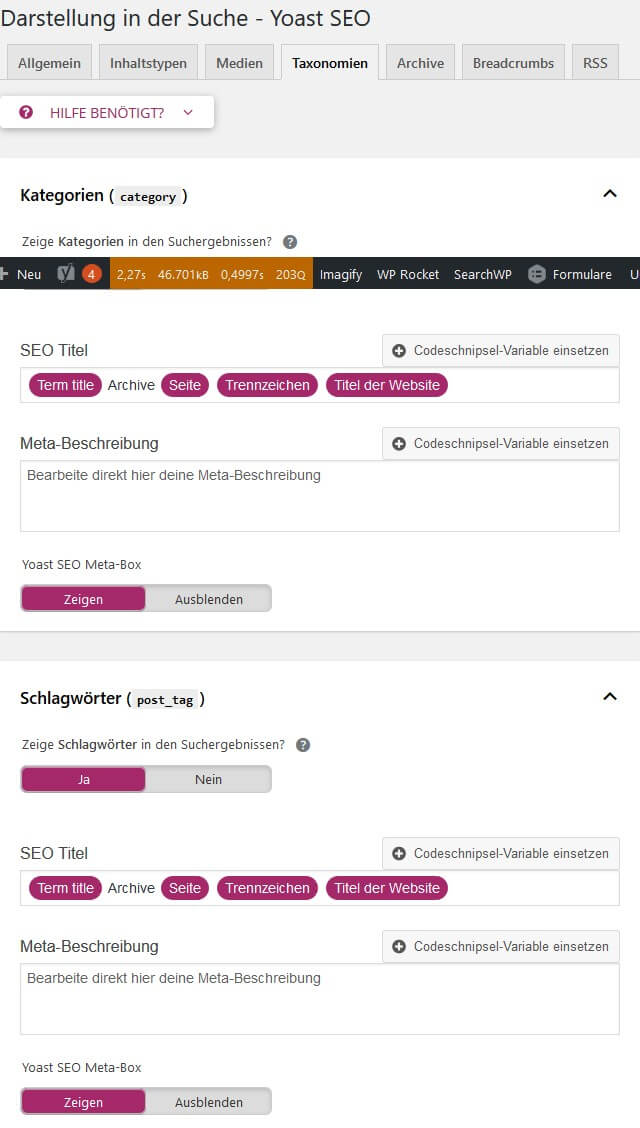Viewport: 640px width, 1128px height.
Task: Open the Allgemein tab
Action: (x=49, y=63)
